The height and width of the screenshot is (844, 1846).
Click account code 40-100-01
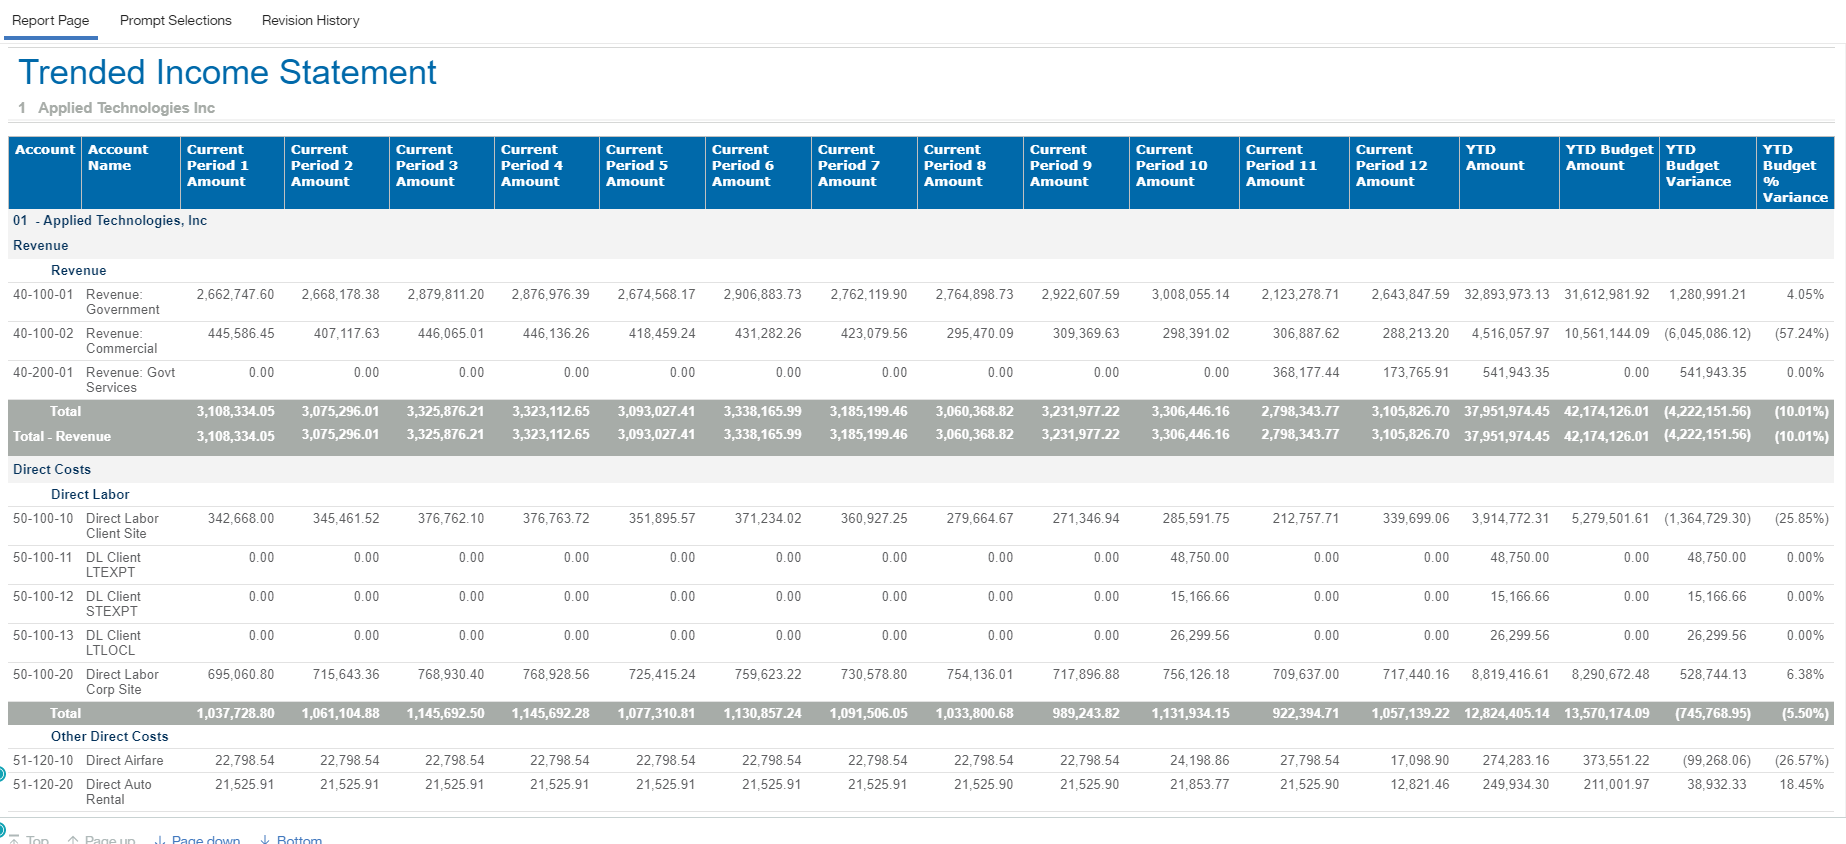[x=43, y=295]
